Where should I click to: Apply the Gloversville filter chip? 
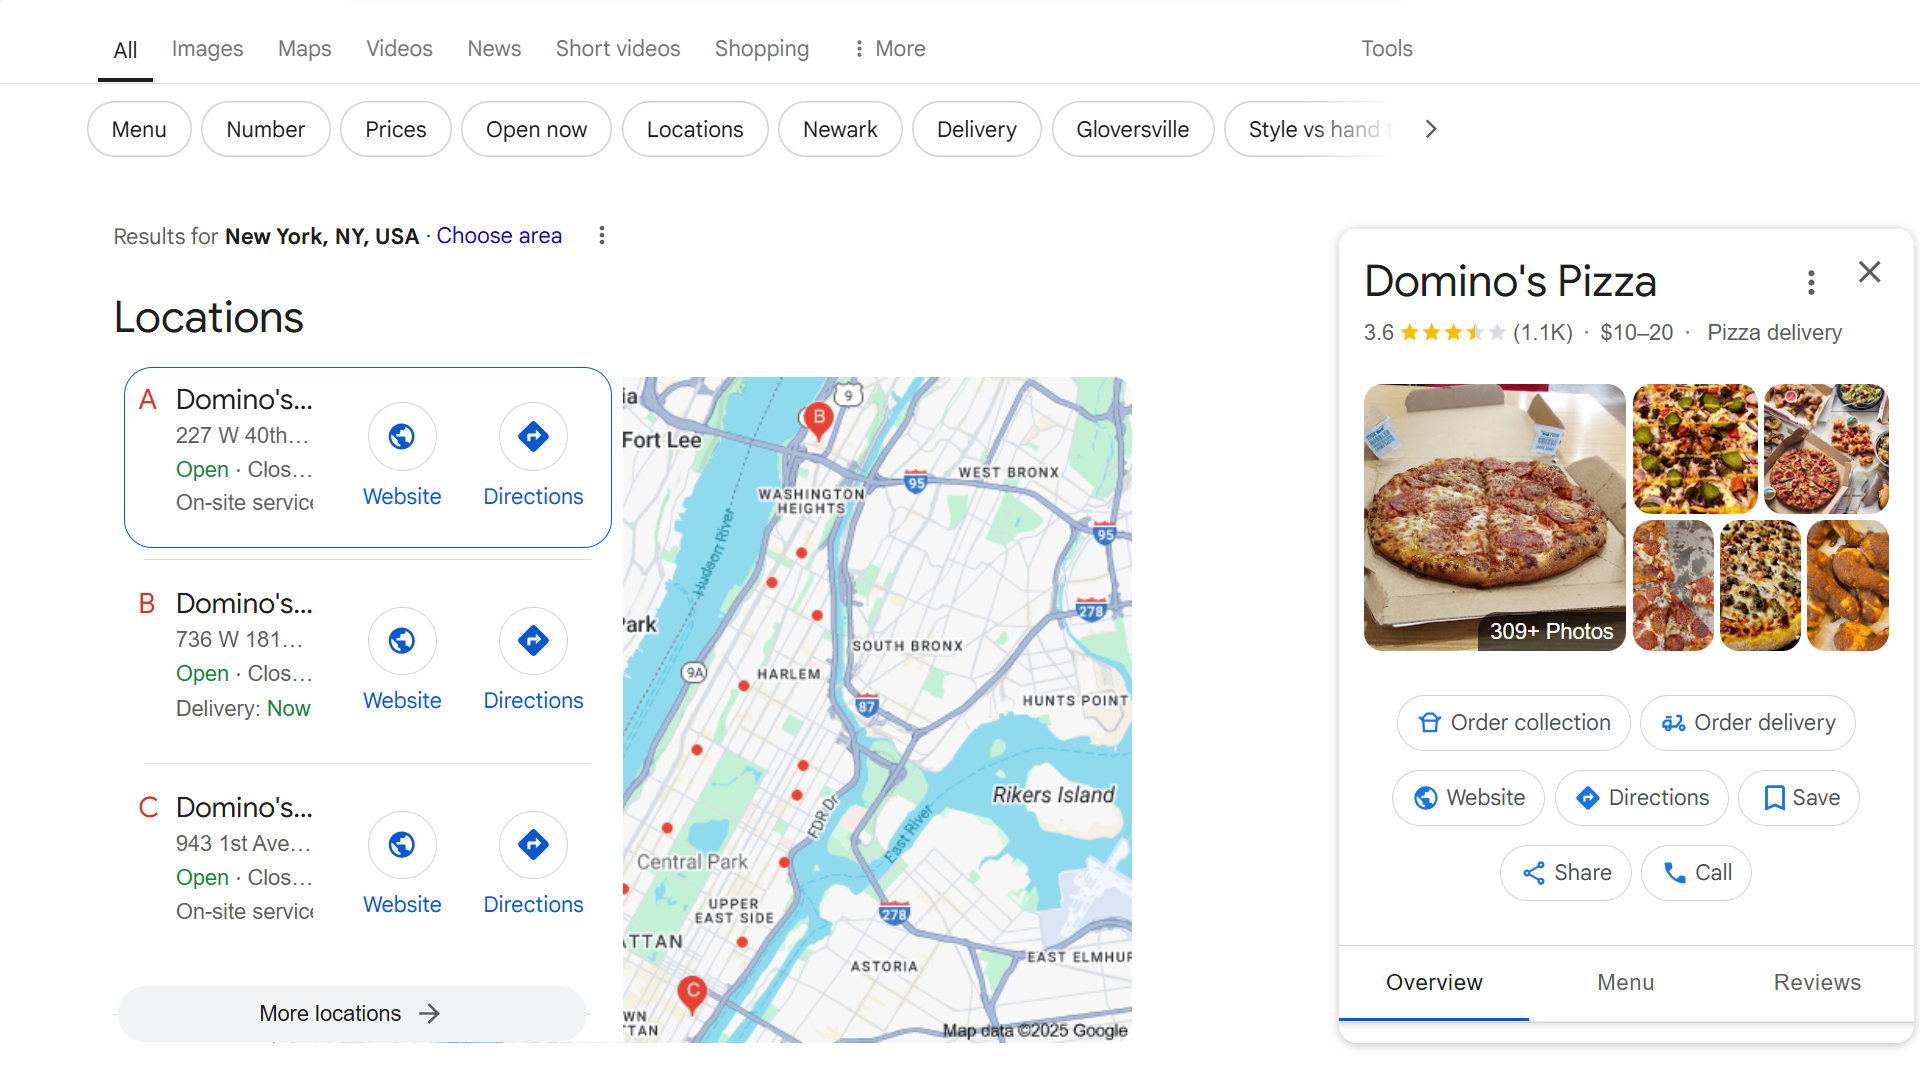[1132, 130]
